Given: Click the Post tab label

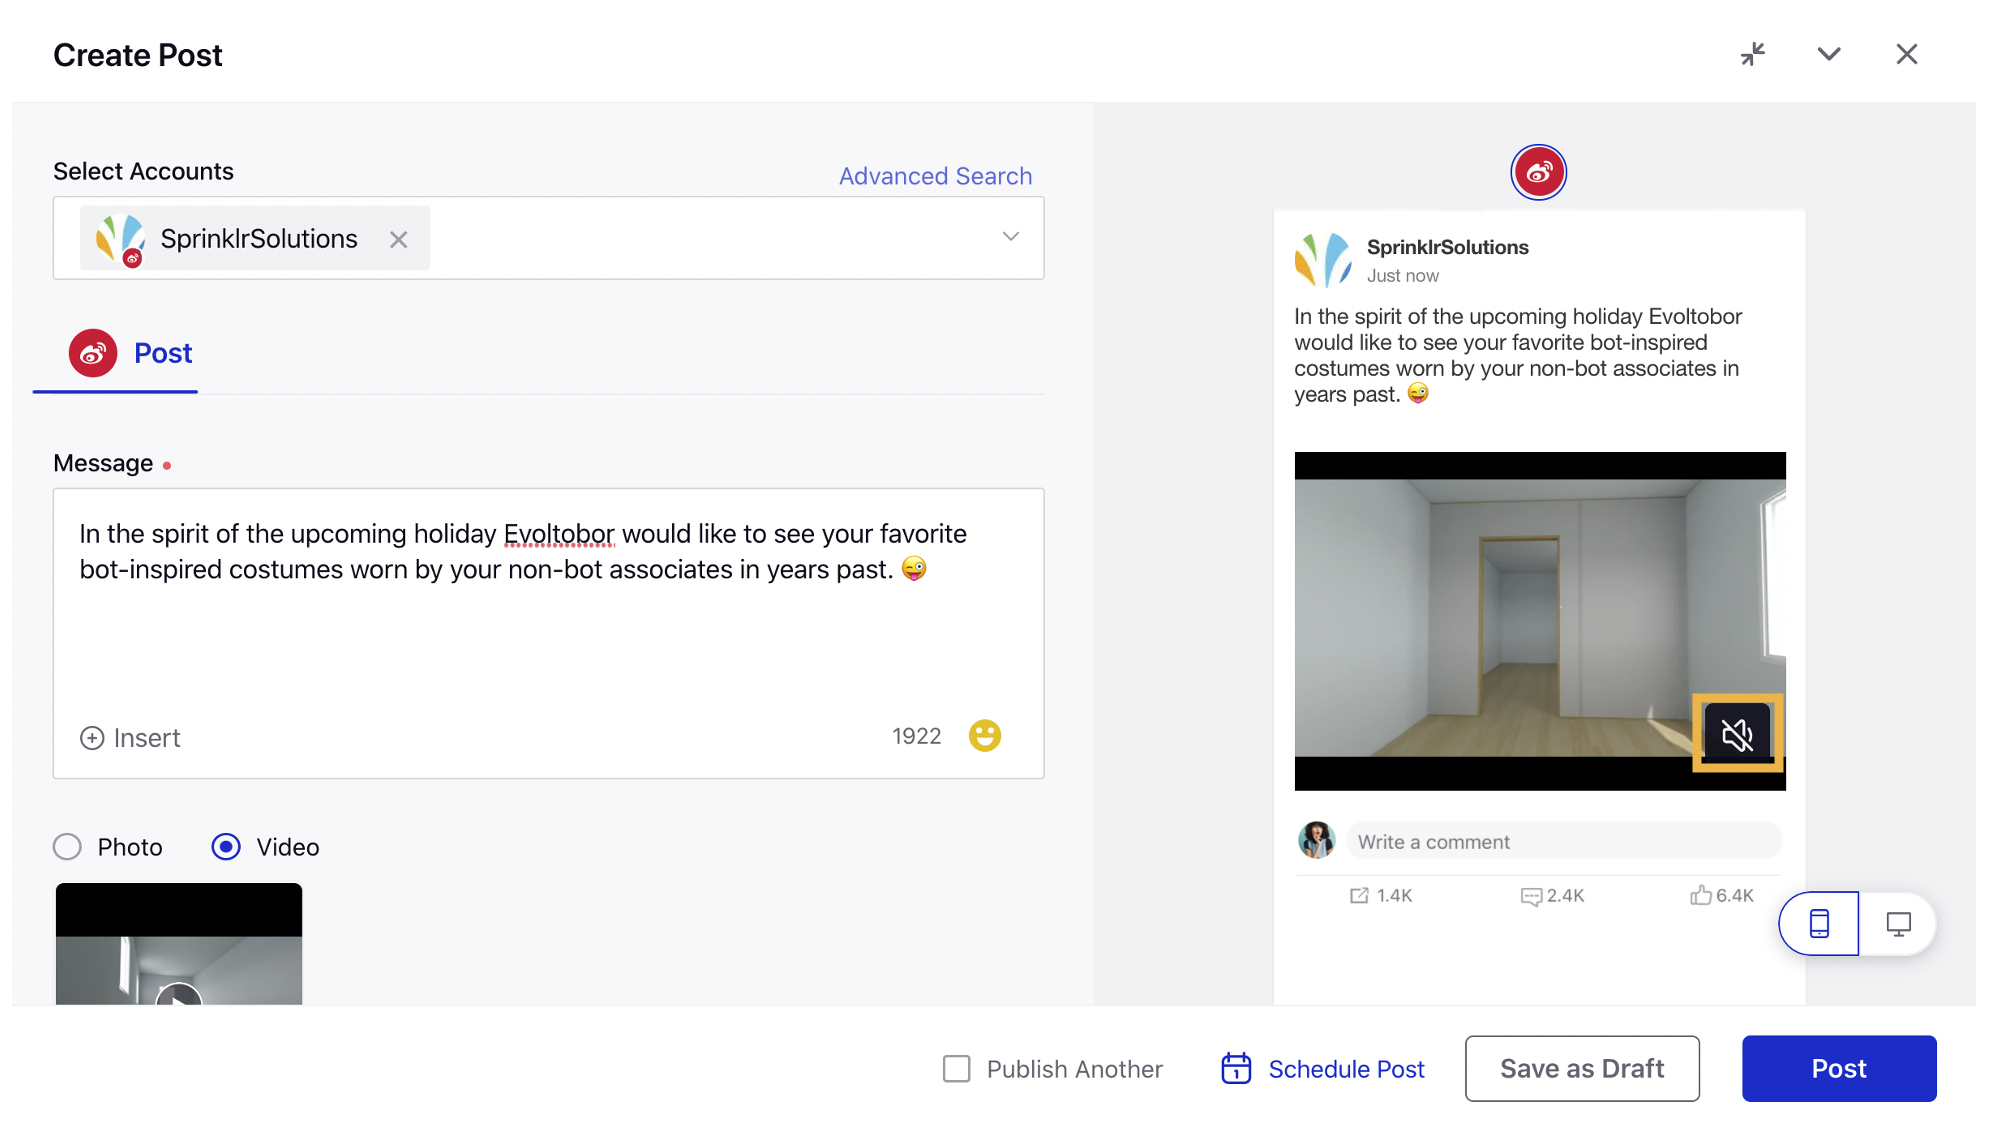Looking at the screenshot, I should [x=162, y=354].
